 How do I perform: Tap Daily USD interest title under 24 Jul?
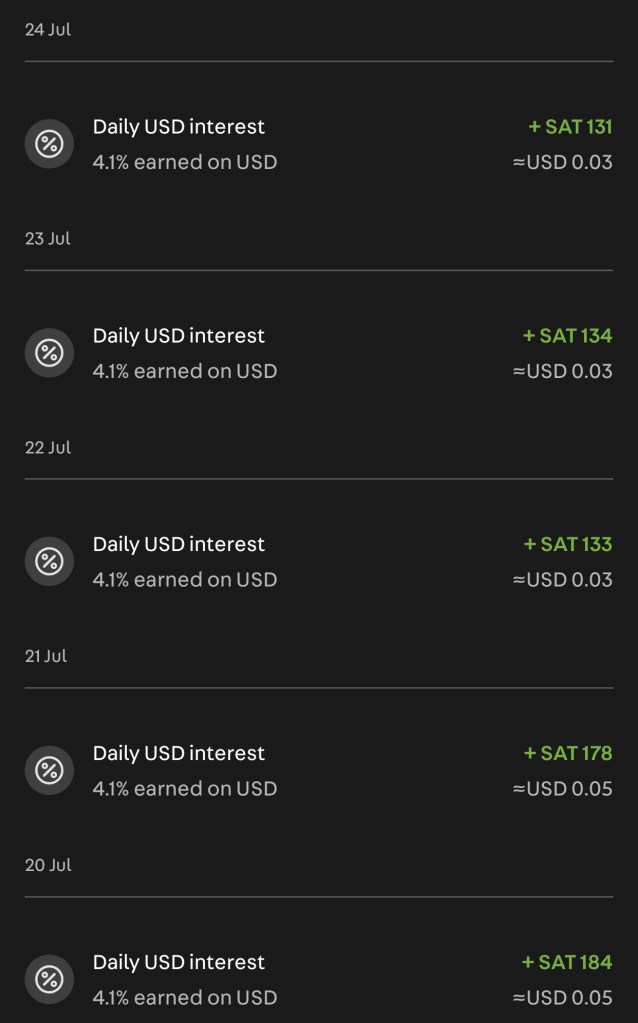point(179,127)
